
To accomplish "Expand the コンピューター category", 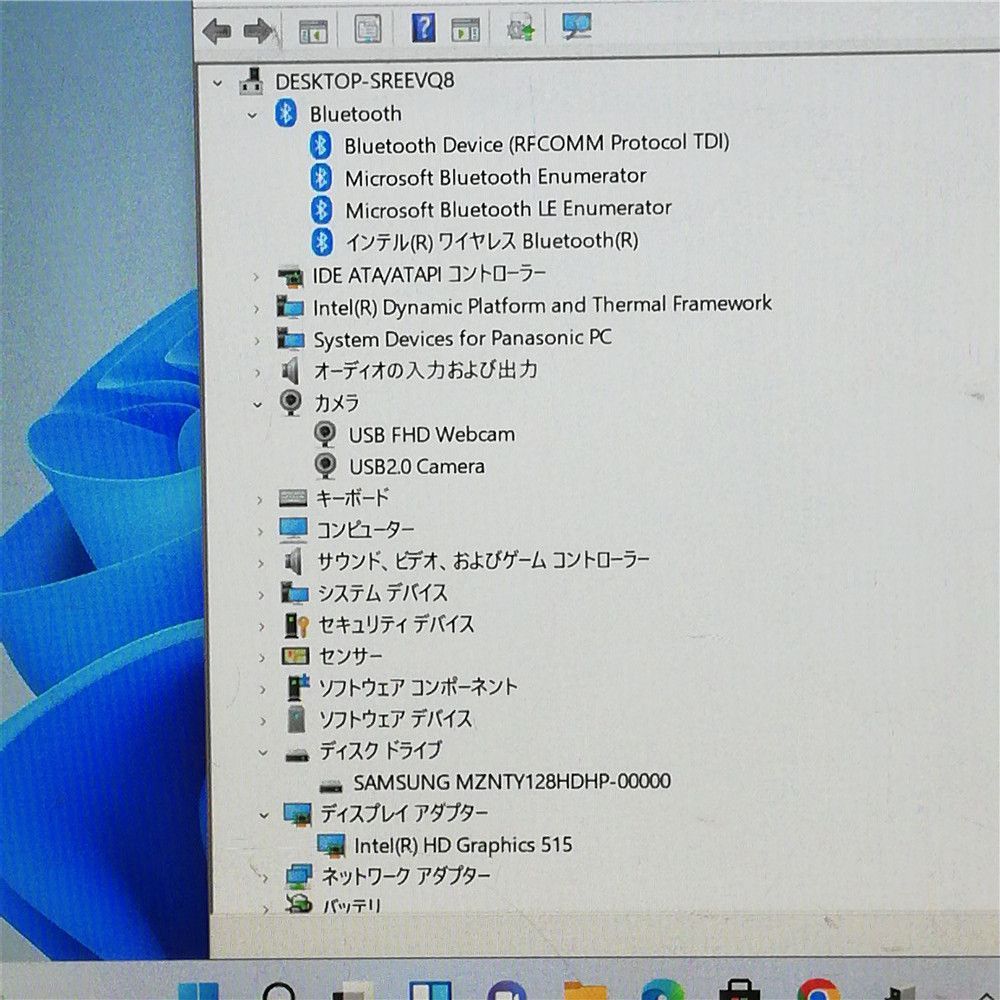I will 260,531.
